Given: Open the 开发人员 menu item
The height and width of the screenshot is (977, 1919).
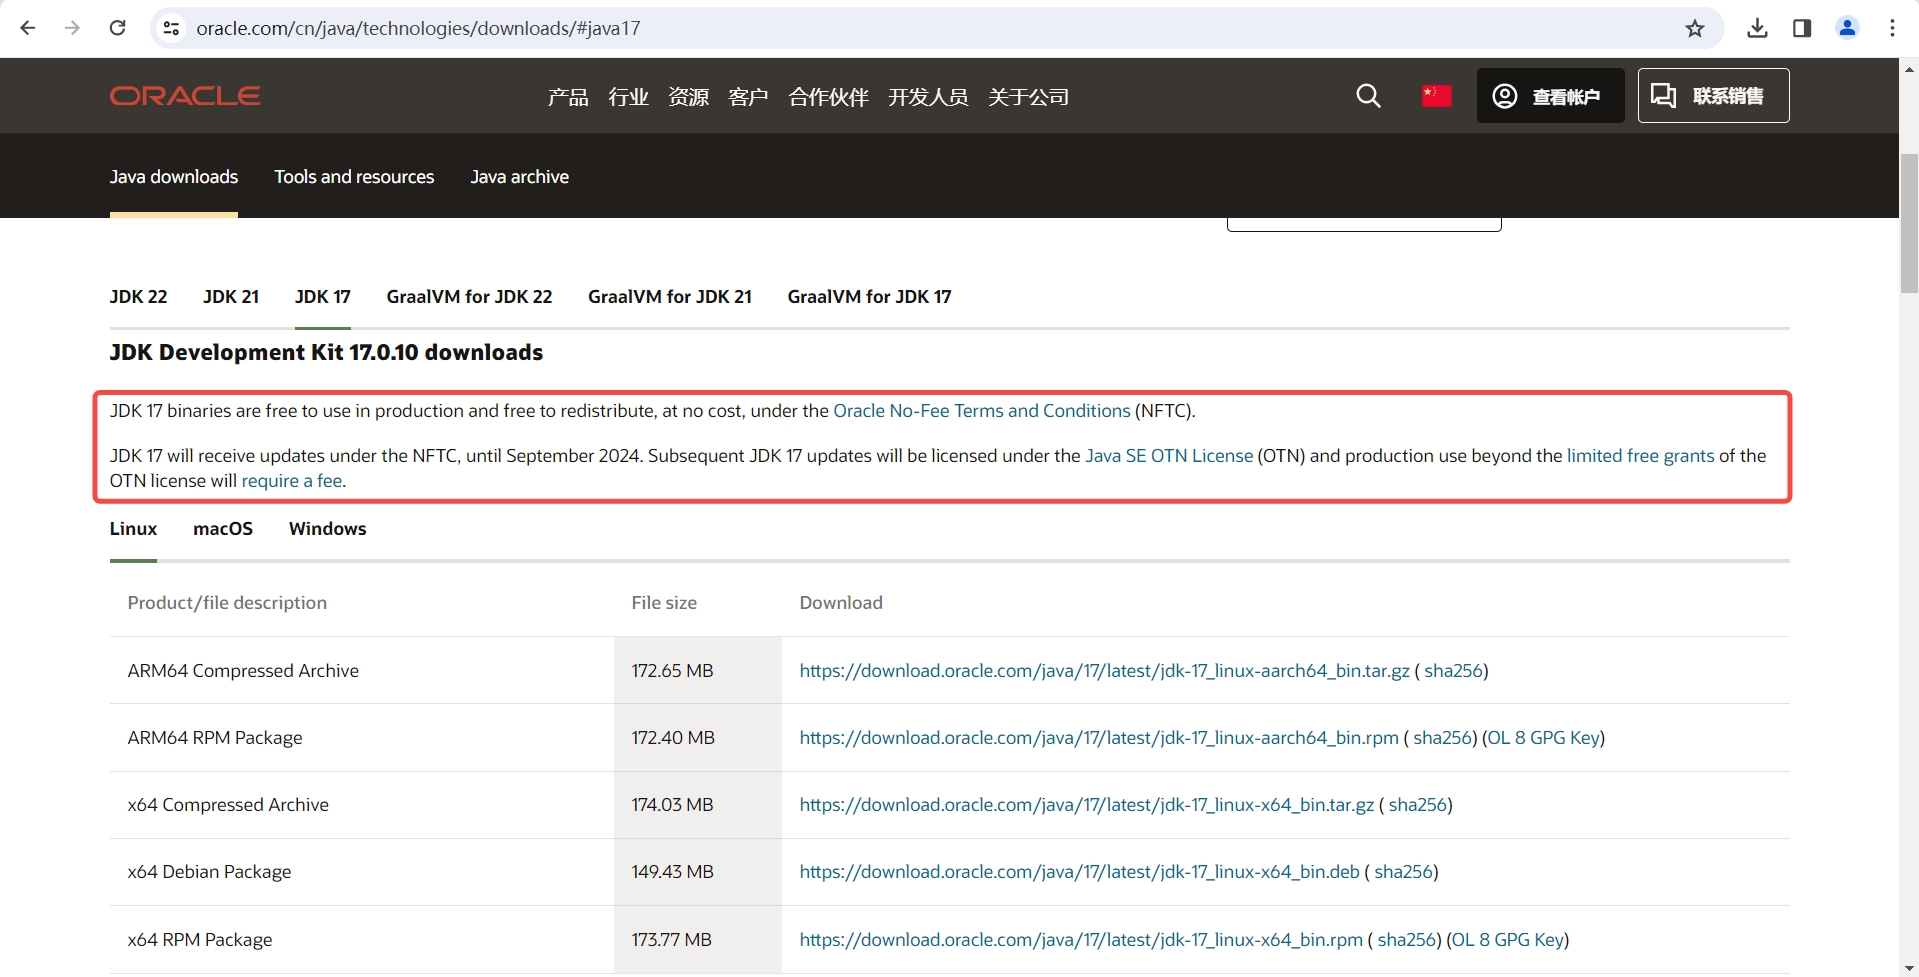Looking at the screenshot, I should pos(928,97).
